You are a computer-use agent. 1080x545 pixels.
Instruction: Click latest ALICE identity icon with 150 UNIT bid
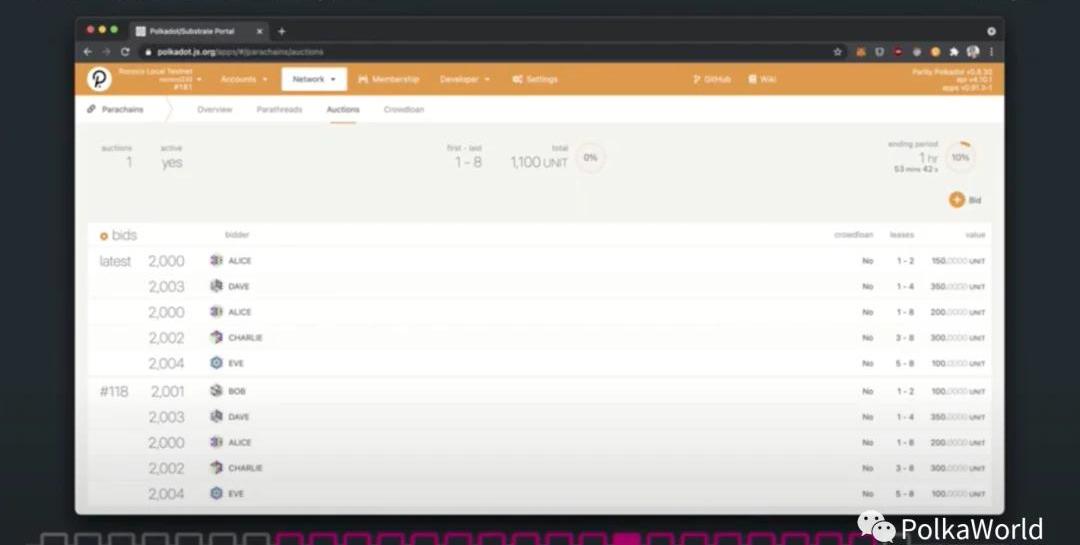coord(216,261)
